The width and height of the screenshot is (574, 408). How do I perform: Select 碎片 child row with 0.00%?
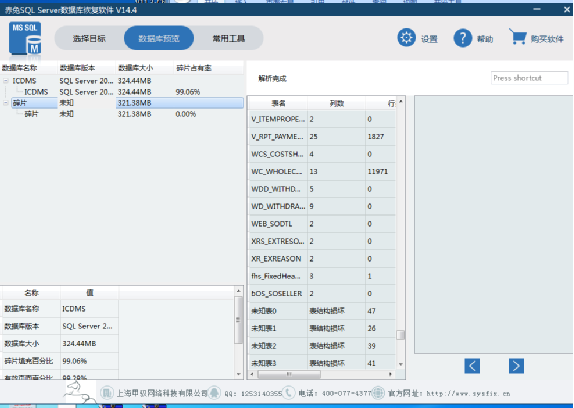122,114
